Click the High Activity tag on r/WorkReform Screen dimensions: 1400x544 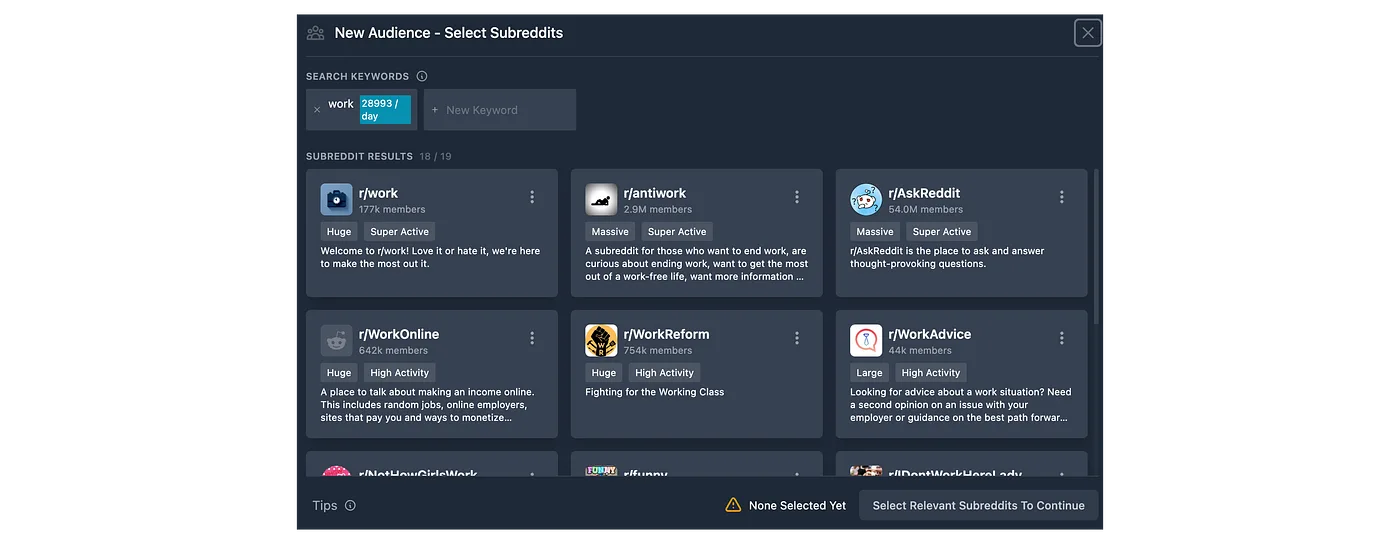(664, 373)
